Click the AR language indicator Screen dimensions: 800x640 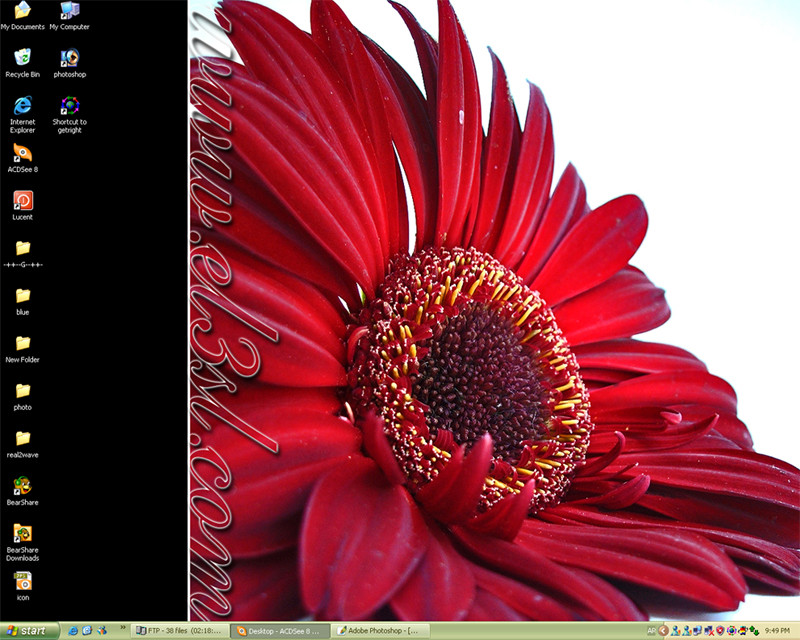pos(652,631)
